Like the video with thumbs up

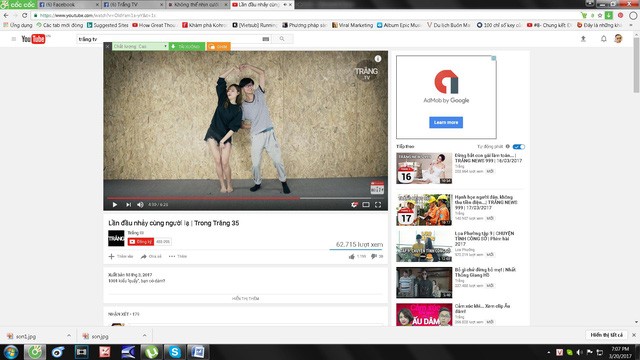[x=351, y=256]
